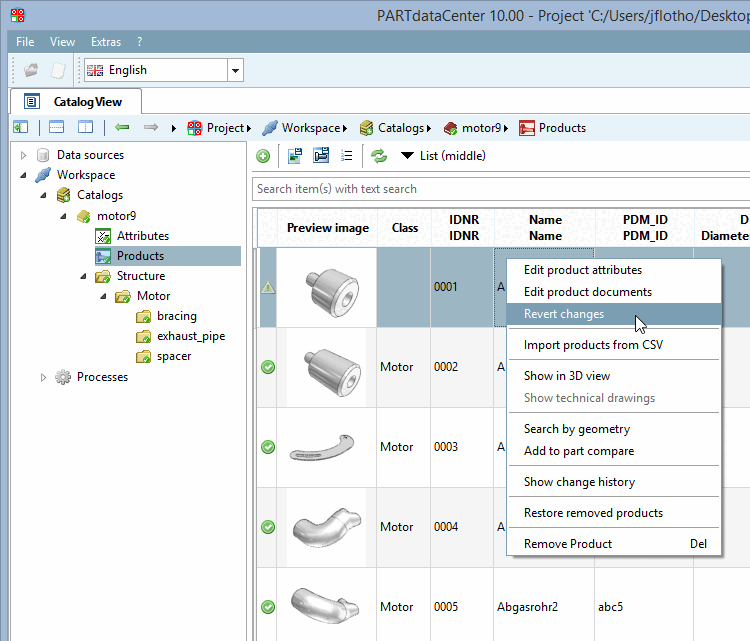Viewport: 750px width, 641px height.
Task: Open the Extras menu
Action: [106, 42]
